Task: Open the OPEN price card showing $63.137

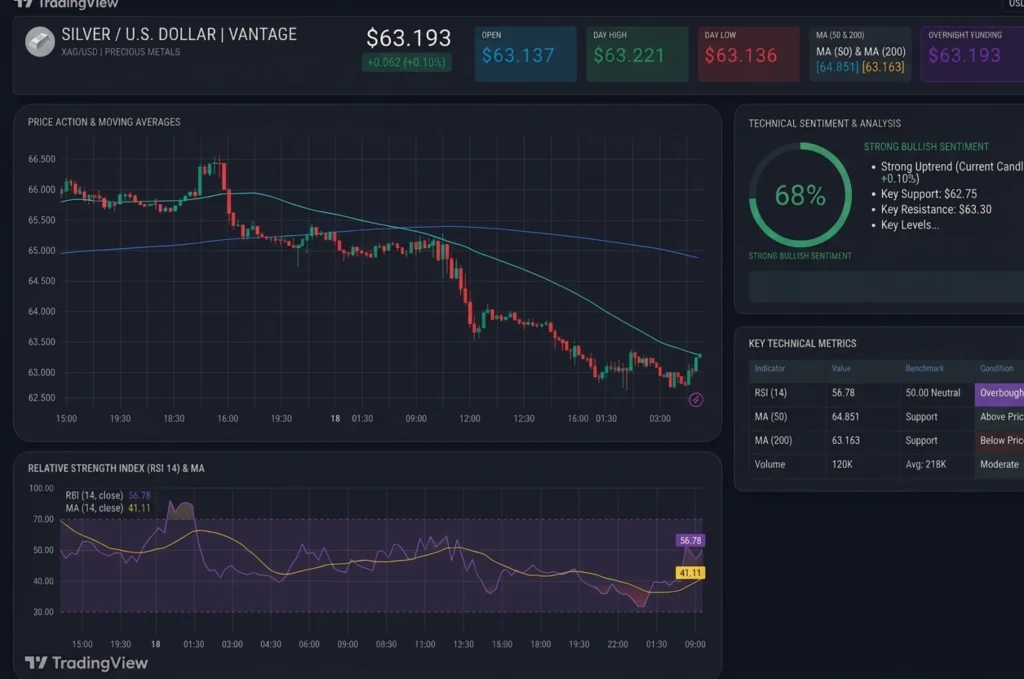Action: coord(526,54)
